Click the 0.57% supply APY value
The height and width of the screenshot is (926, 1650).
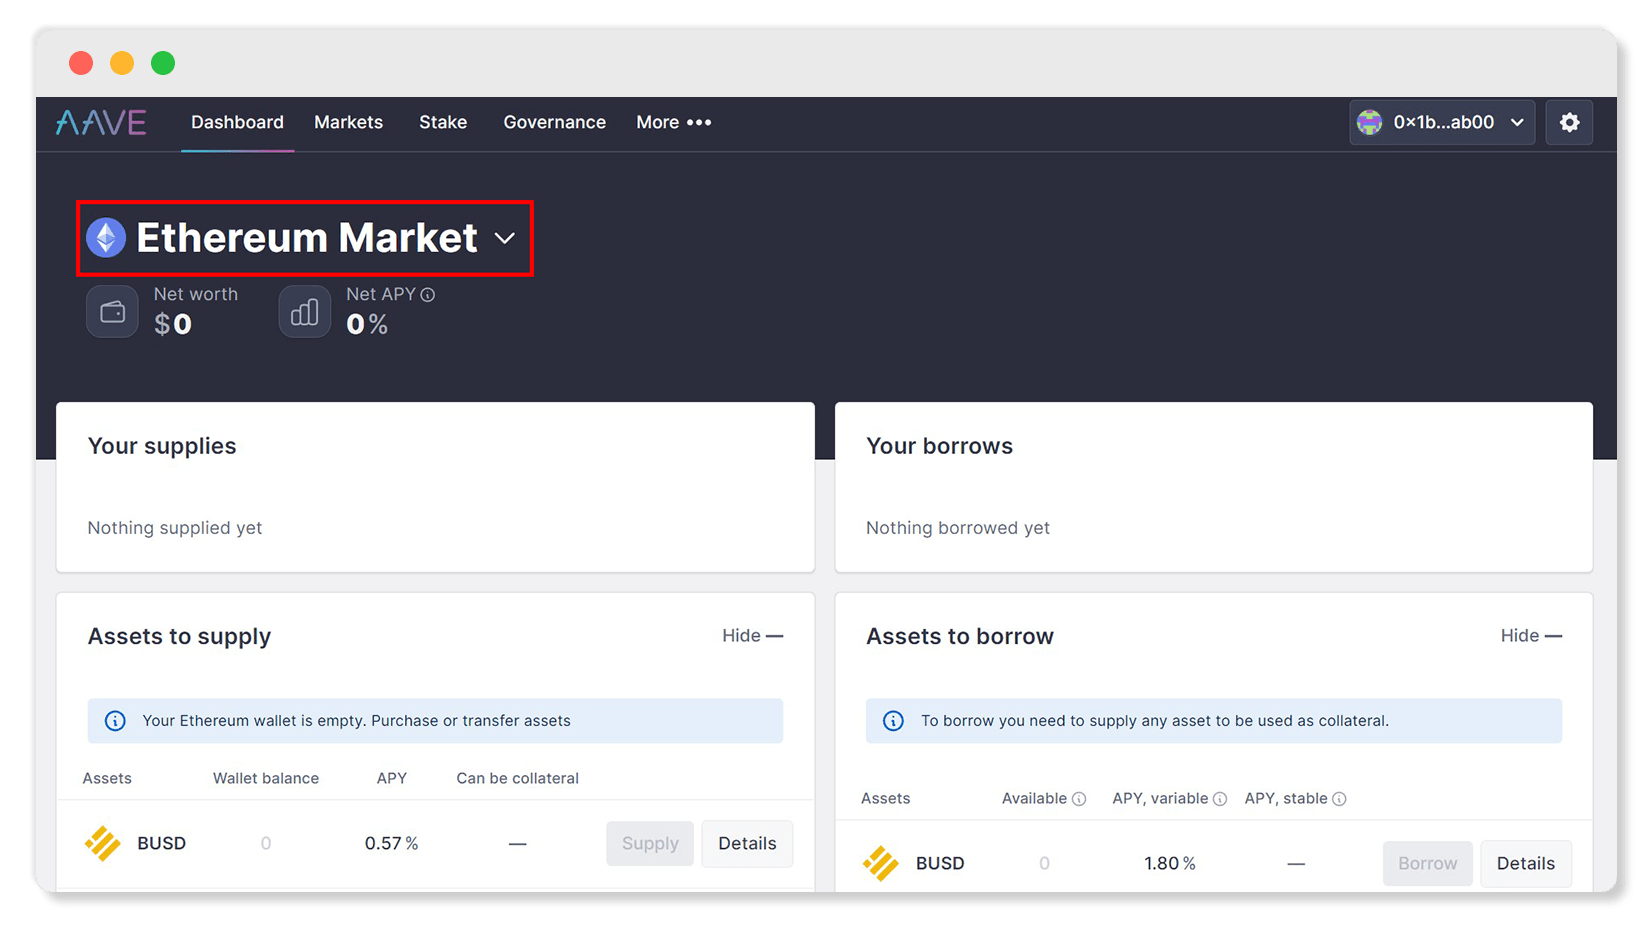(391, 843)
